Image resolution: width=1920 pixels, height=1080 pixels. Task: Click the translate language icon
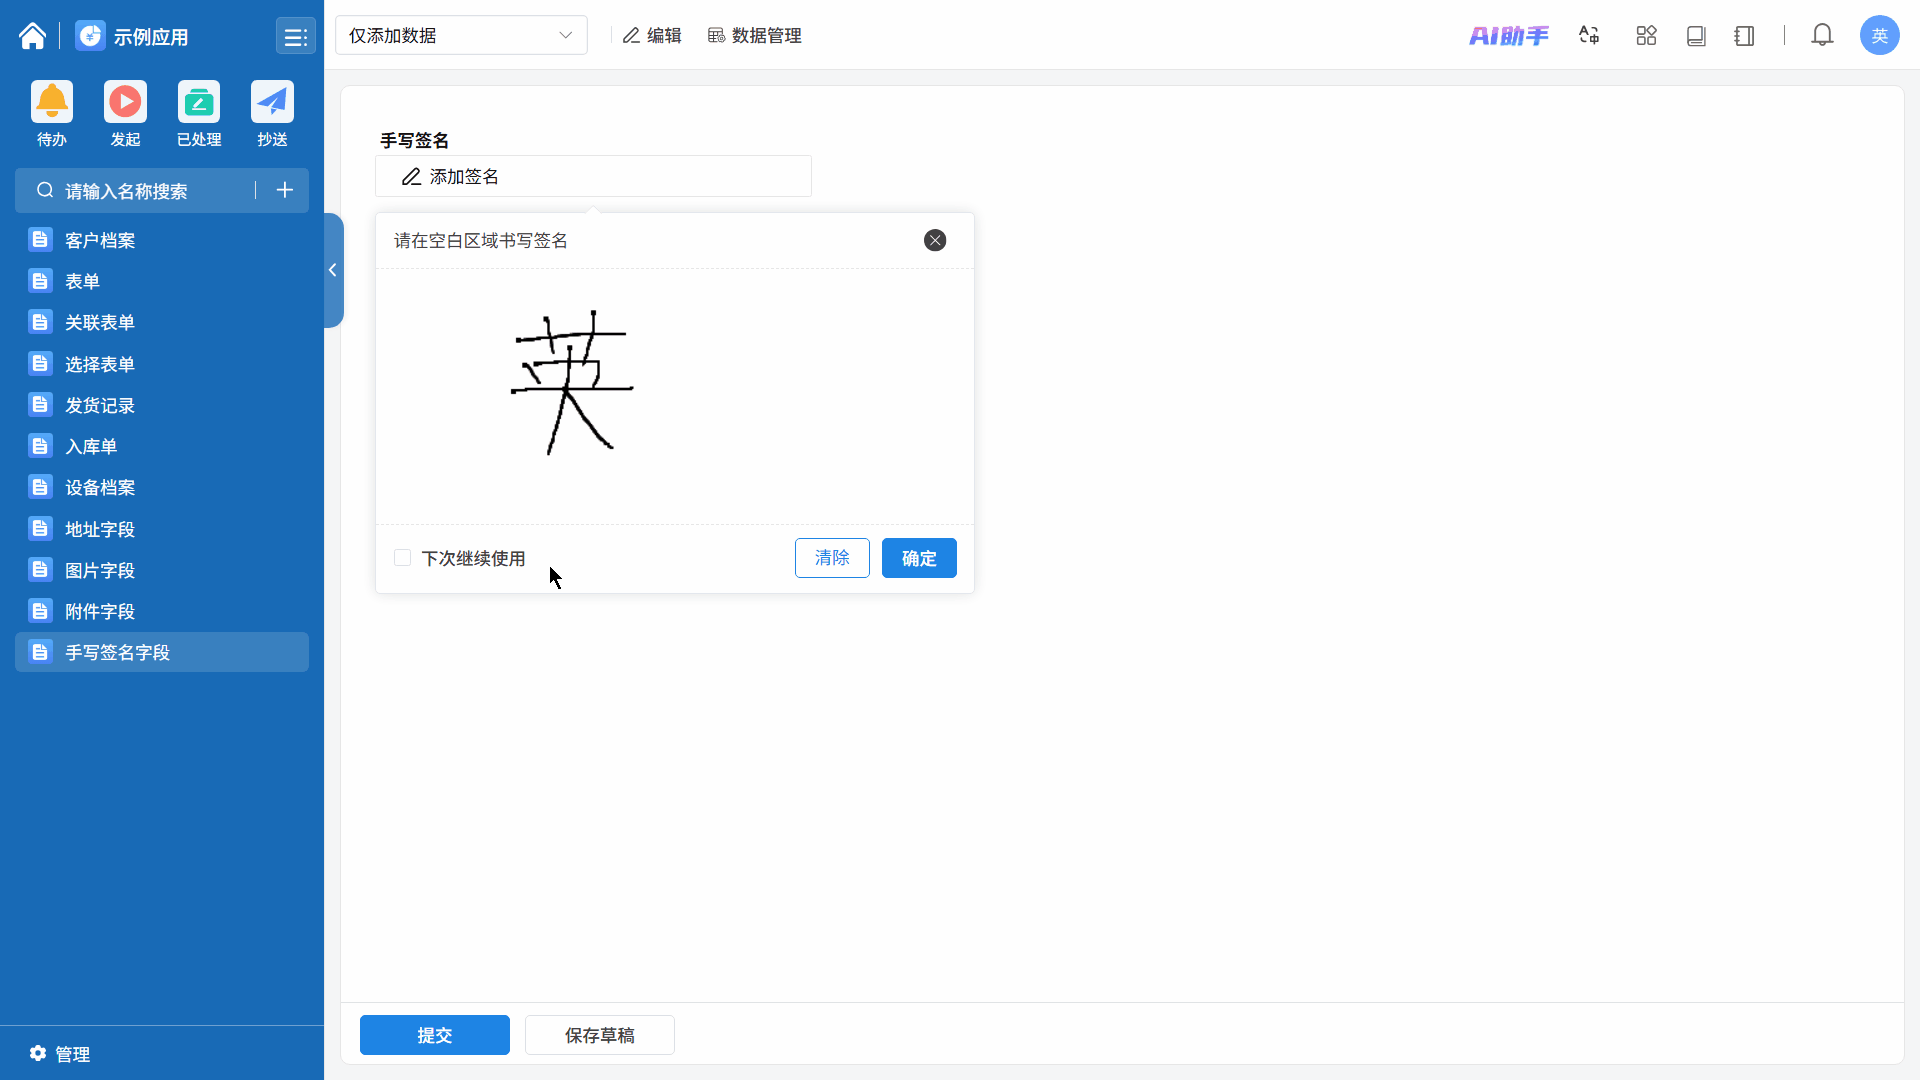(1589, 36)
